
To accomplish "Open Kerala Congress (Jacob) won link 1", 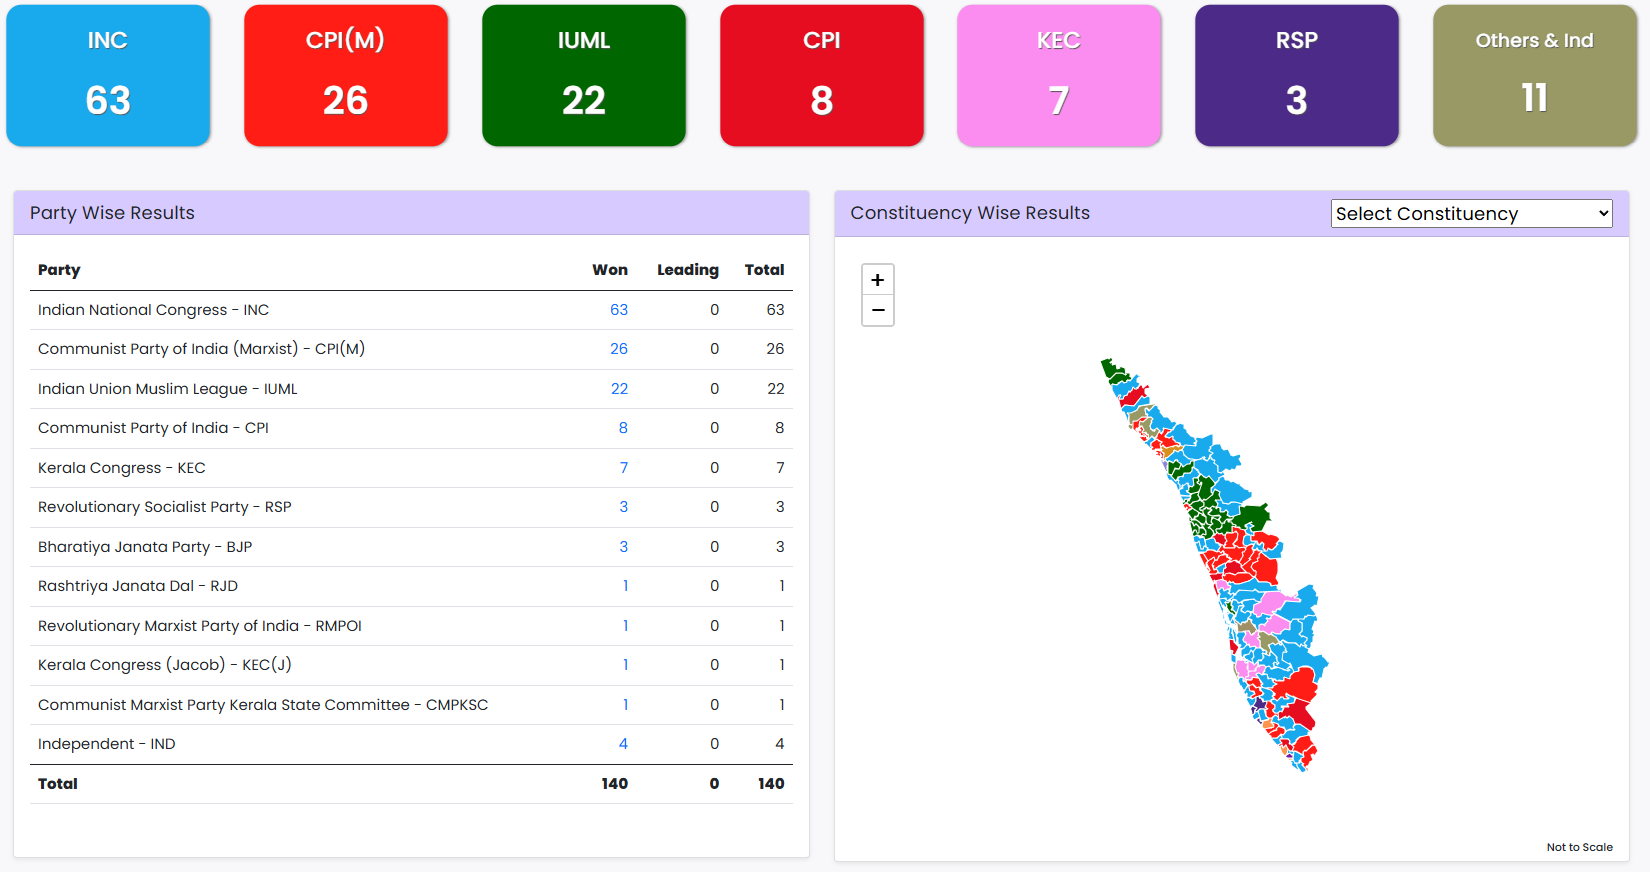I will [626, 665].
